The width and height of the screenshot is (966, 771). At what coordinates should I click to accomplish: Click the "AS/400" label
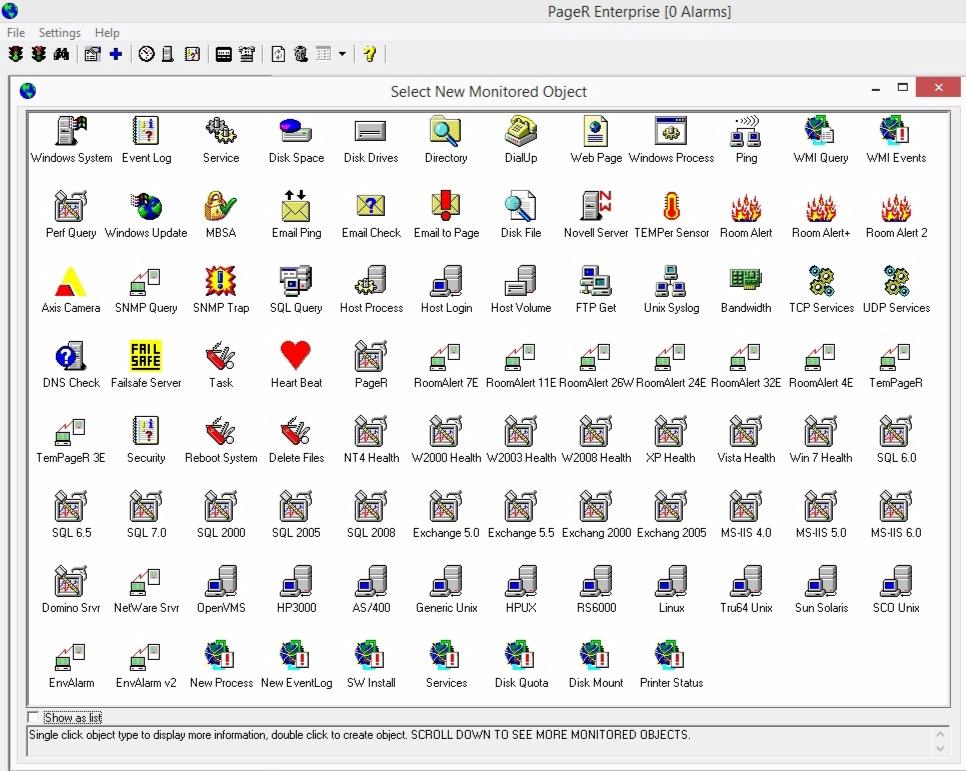(x=371, y=608)
